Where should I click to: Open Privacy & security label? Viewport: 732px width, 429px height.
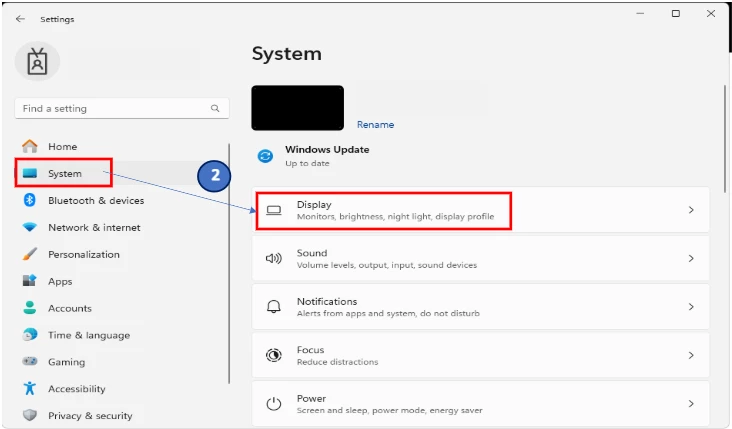[90, 415]
